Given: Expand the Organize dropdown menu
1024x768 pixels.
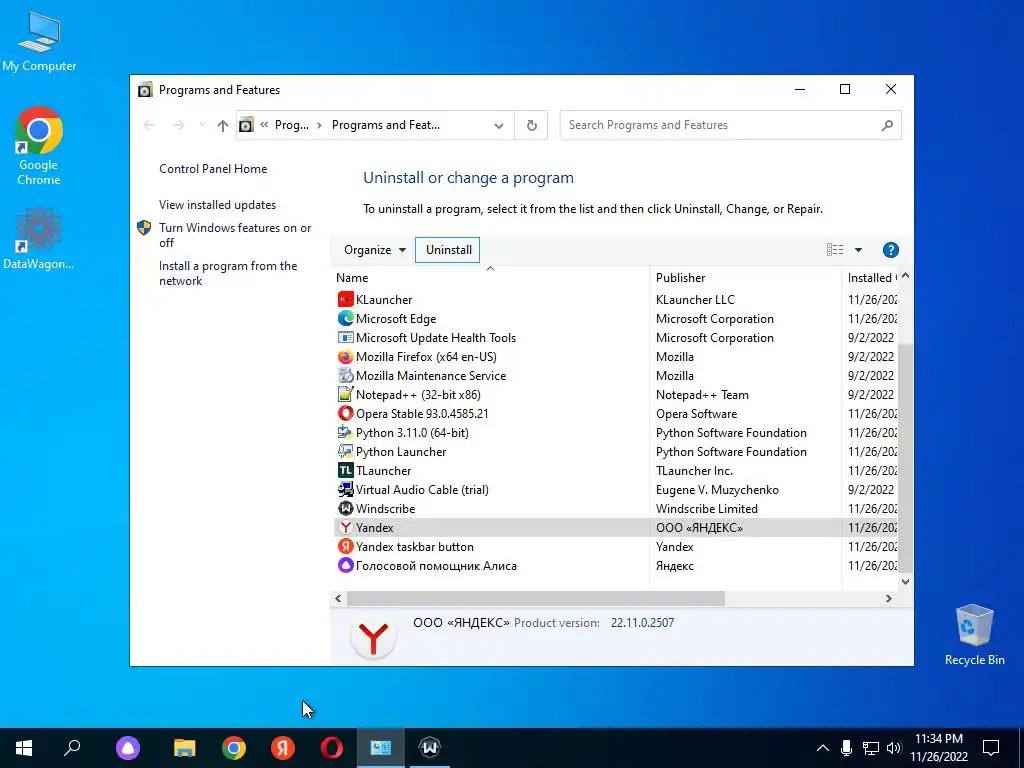Looking at the screenshot, I should (375, 250).
